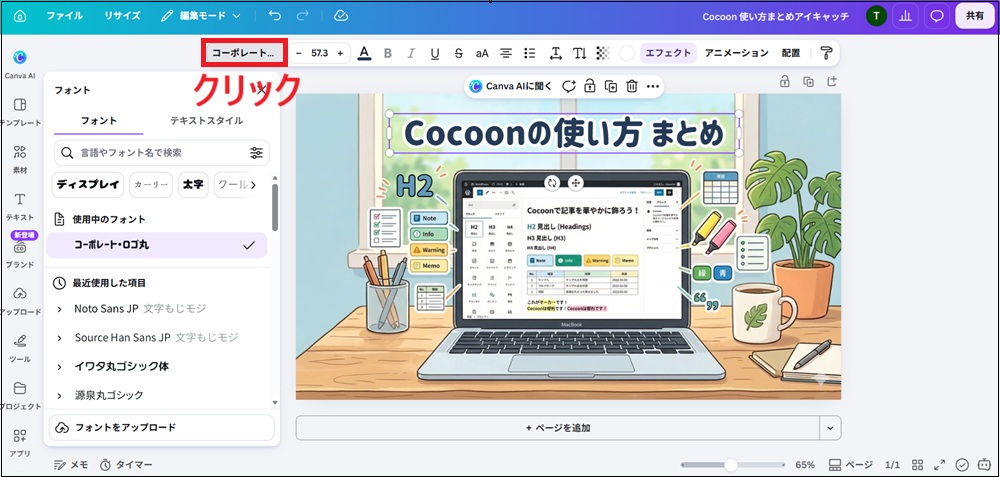1000x477 pixels.
Task: Close the フォント panel
Action: [261, 90]
